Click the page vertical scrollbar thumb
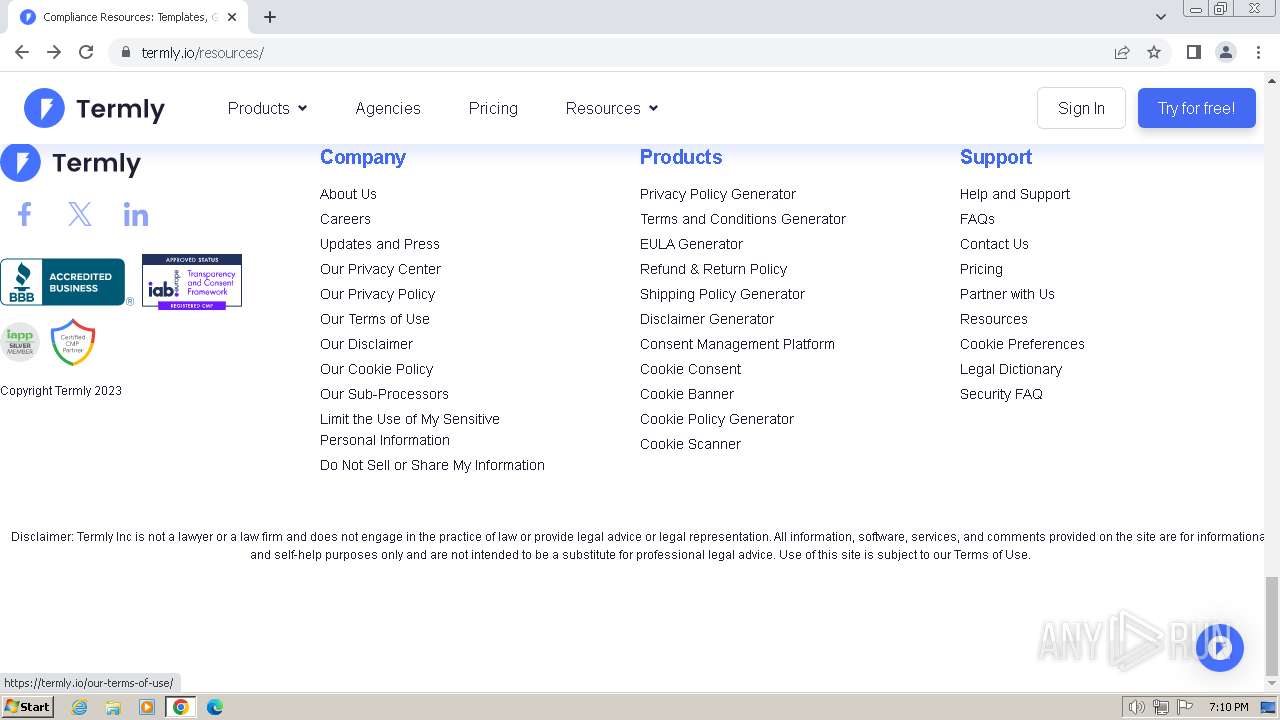Viewport: 1280px width, 720px height. pos(1272,626)
